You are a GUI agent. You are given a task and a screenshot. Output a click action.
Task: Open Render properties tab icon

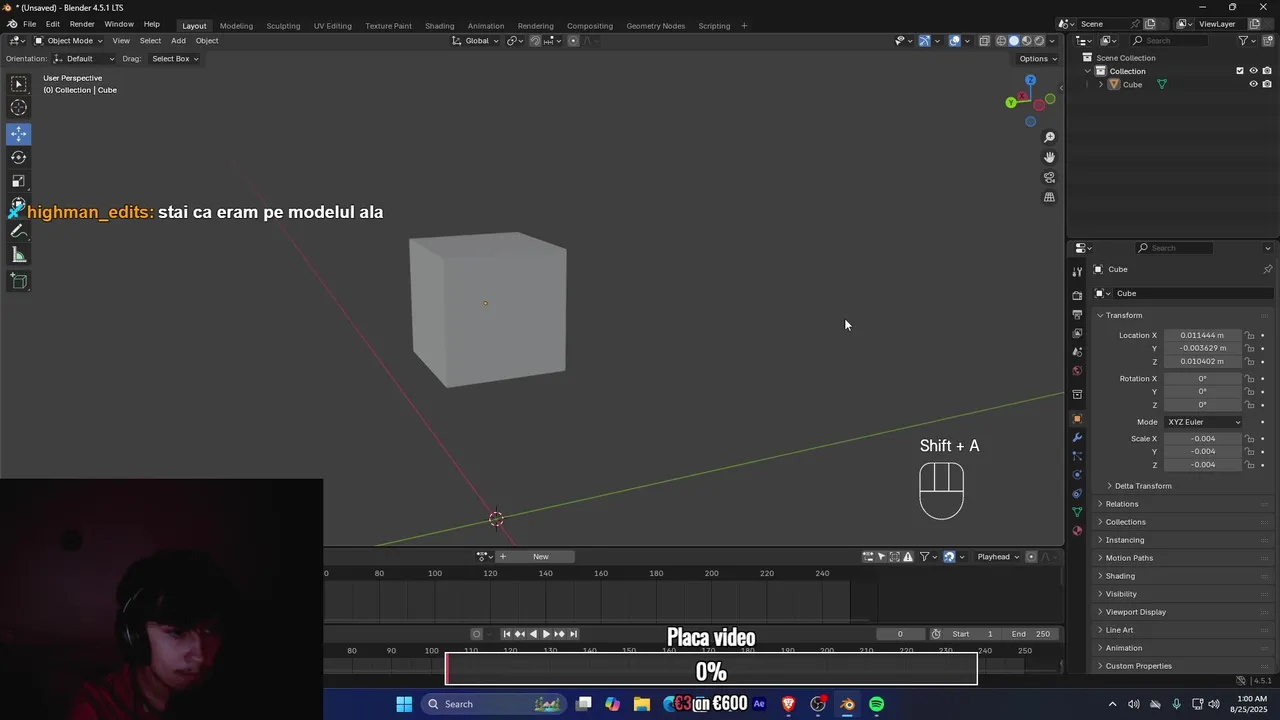tap(1077, 296)
